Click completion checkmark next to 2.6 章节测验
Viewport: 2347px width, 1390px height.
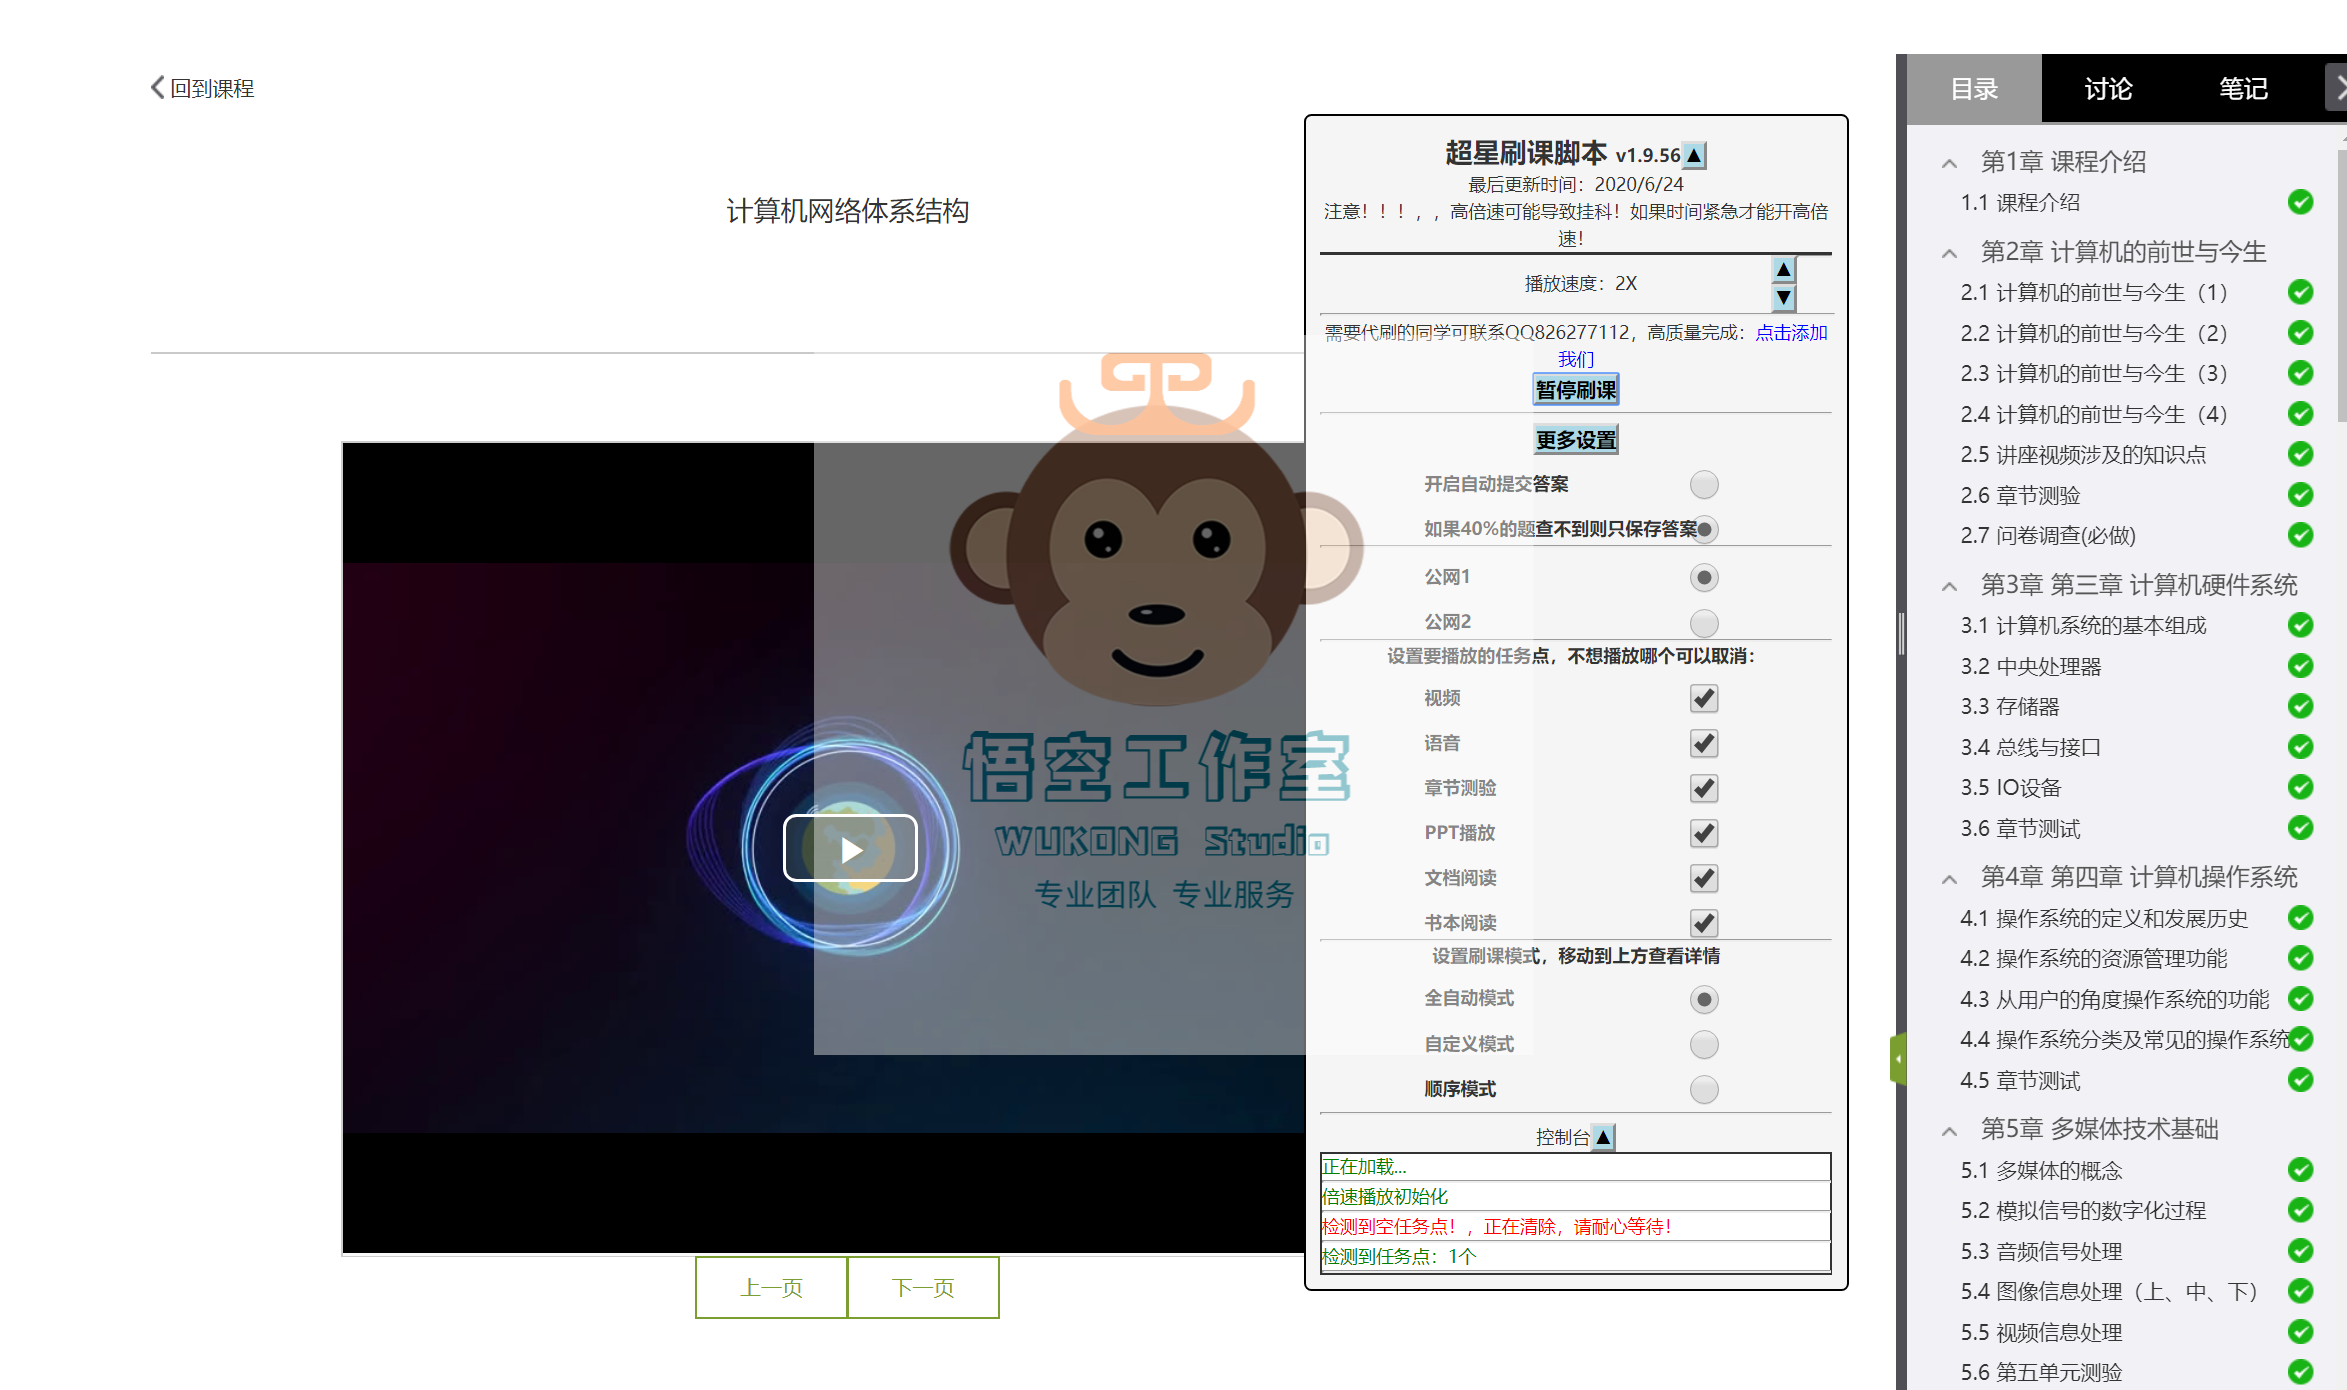point(2300,495)
